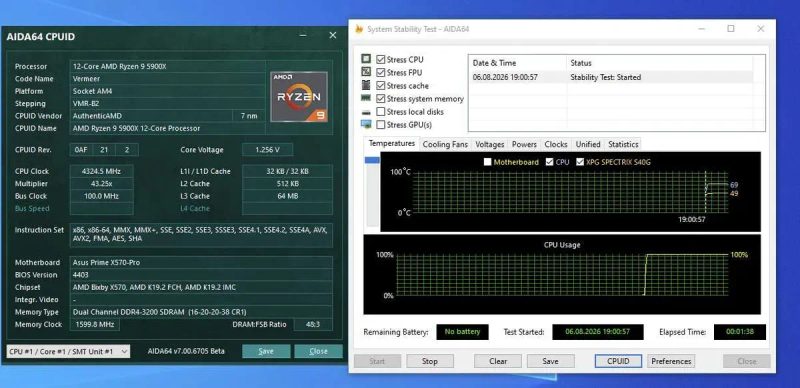Click the cache chip icon beside Stress cache
The height and width of the screenshot is (388, 800).
(x=366, y=85)
